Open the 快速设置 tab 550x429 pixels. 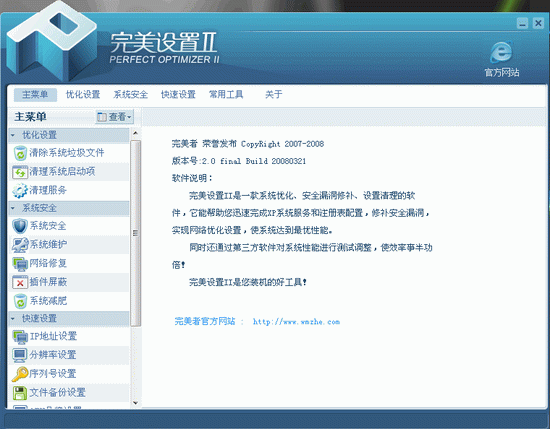pos(178,95)
